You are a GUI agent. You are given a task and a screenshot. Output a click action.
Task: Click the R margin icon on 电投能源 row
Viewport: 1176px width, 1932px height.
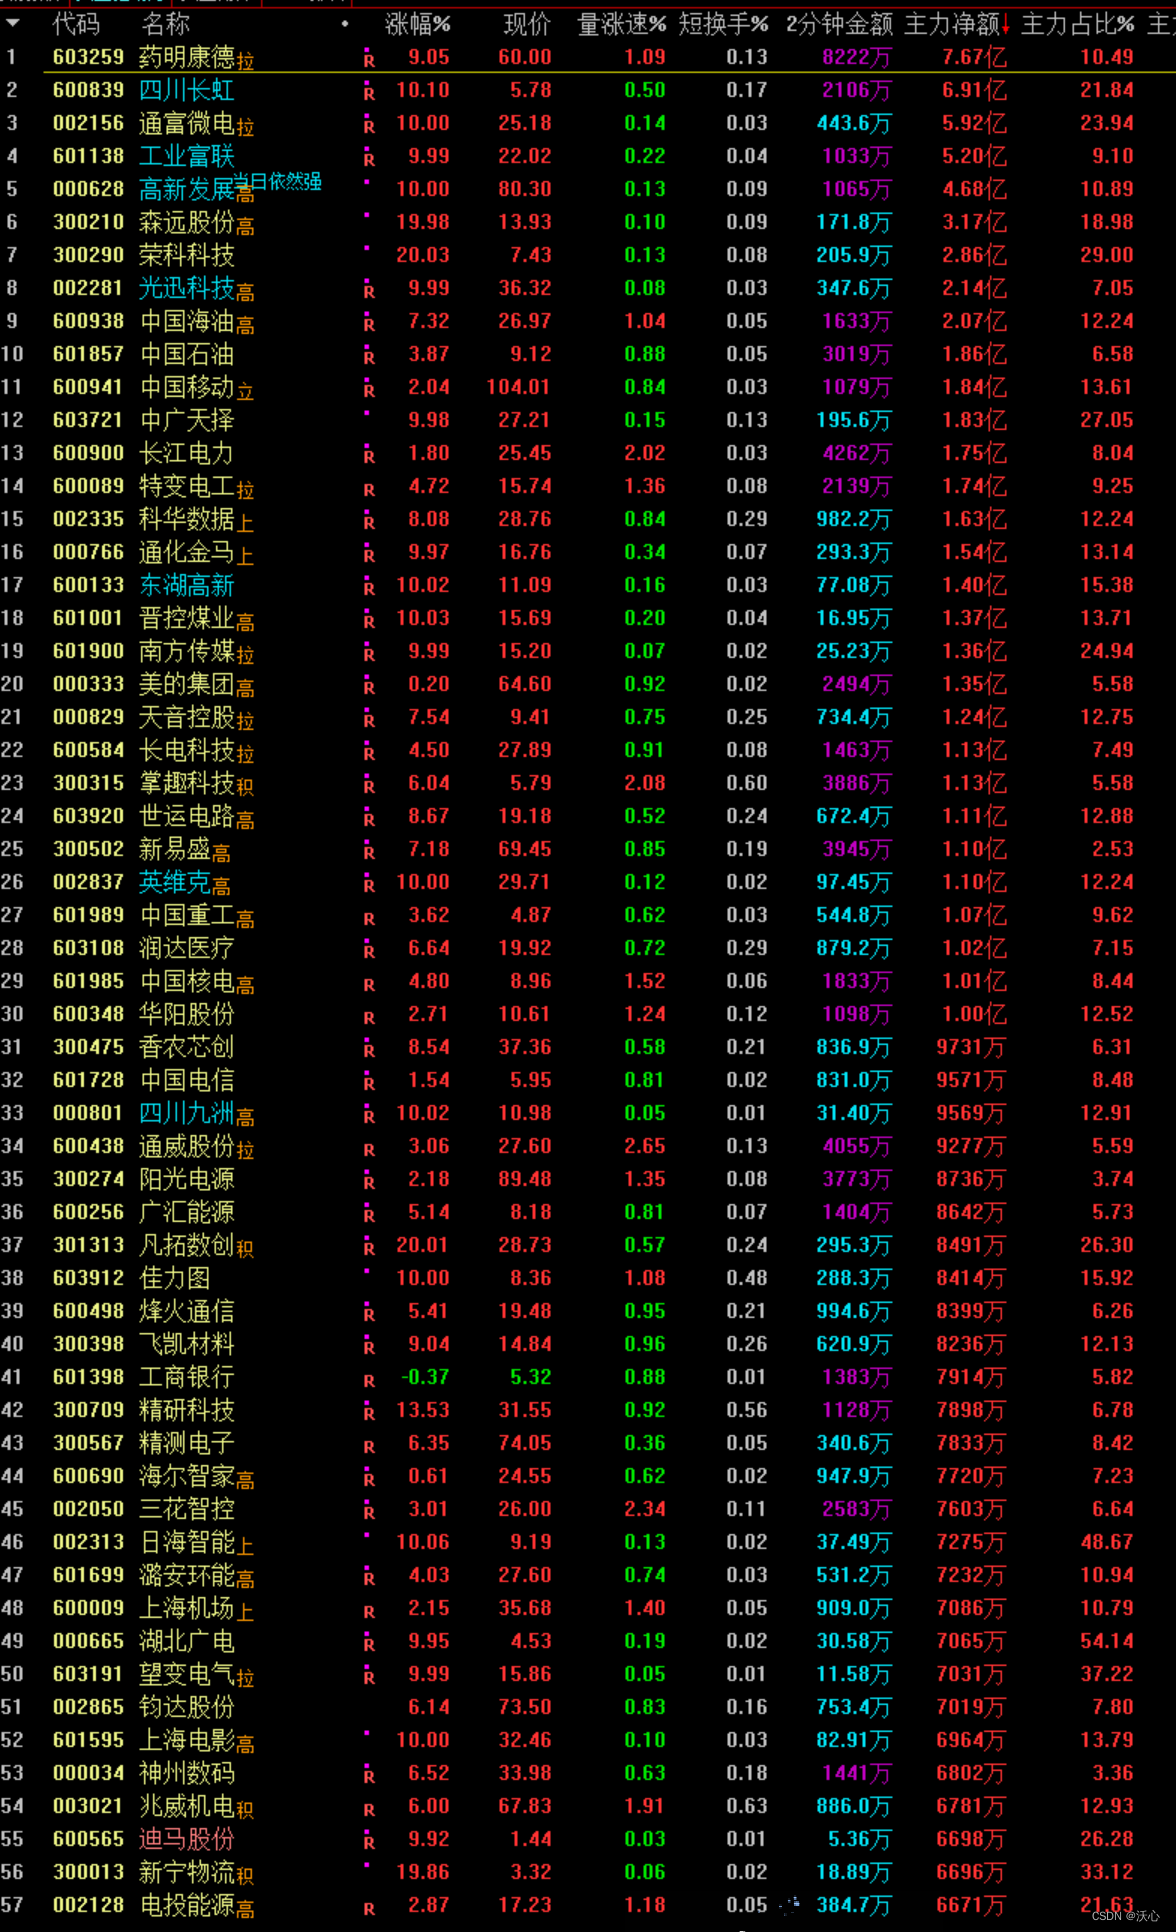pyautogui.click(x=369, y=1907)
